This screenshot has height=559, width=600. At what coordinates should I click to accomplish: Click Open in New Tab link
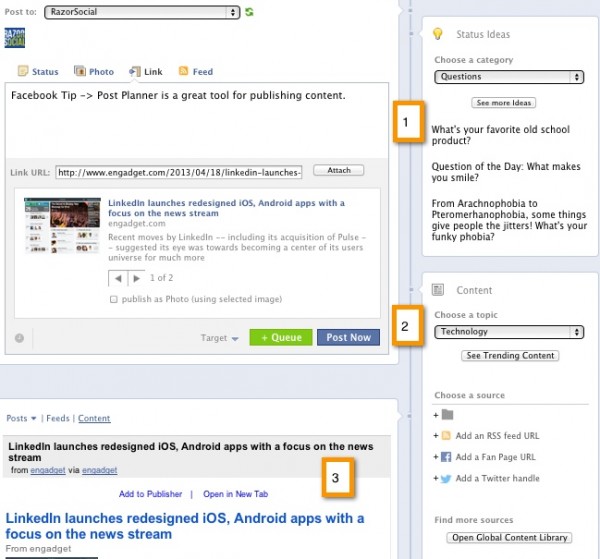pyautogui.click(x=236, y=494)
